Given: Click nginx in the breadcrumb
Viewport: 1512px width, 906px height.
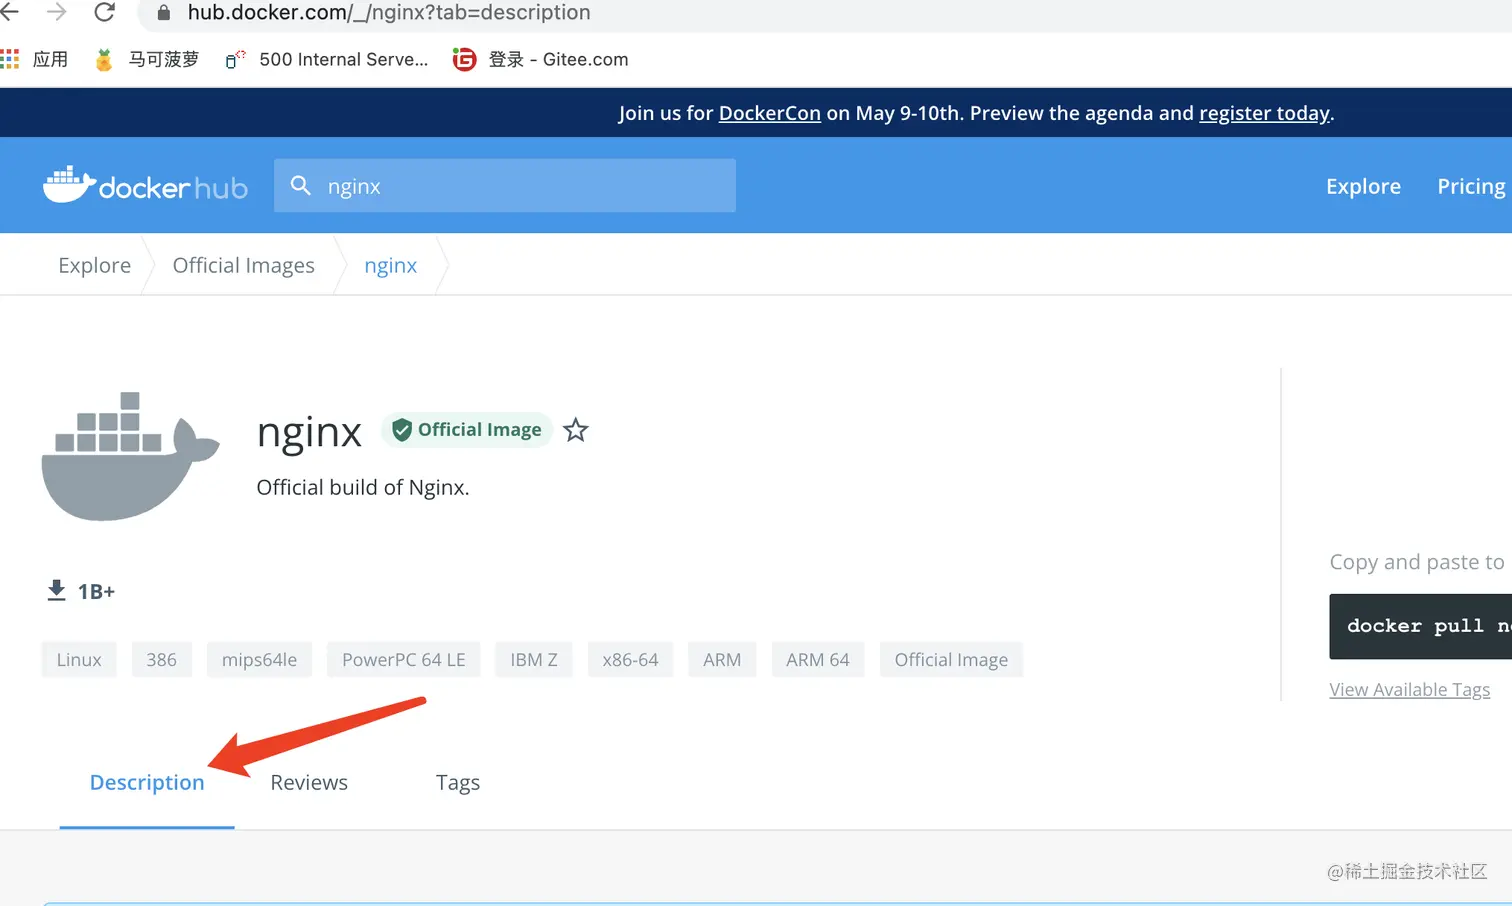Looking at the screenshot, I should 390,265.
